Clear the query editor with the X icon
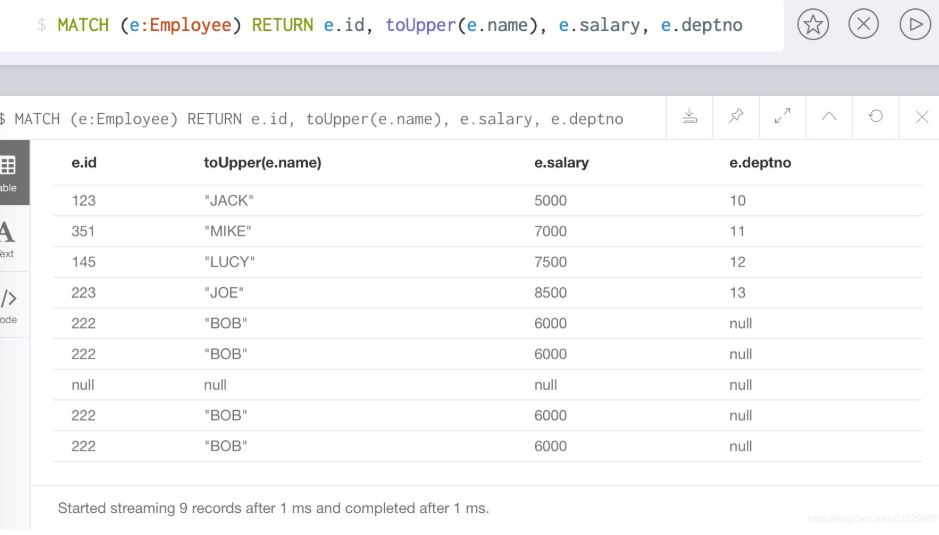The width and height of the screenshot is (939, 535). pyautogui.click(x=864, y=25)
